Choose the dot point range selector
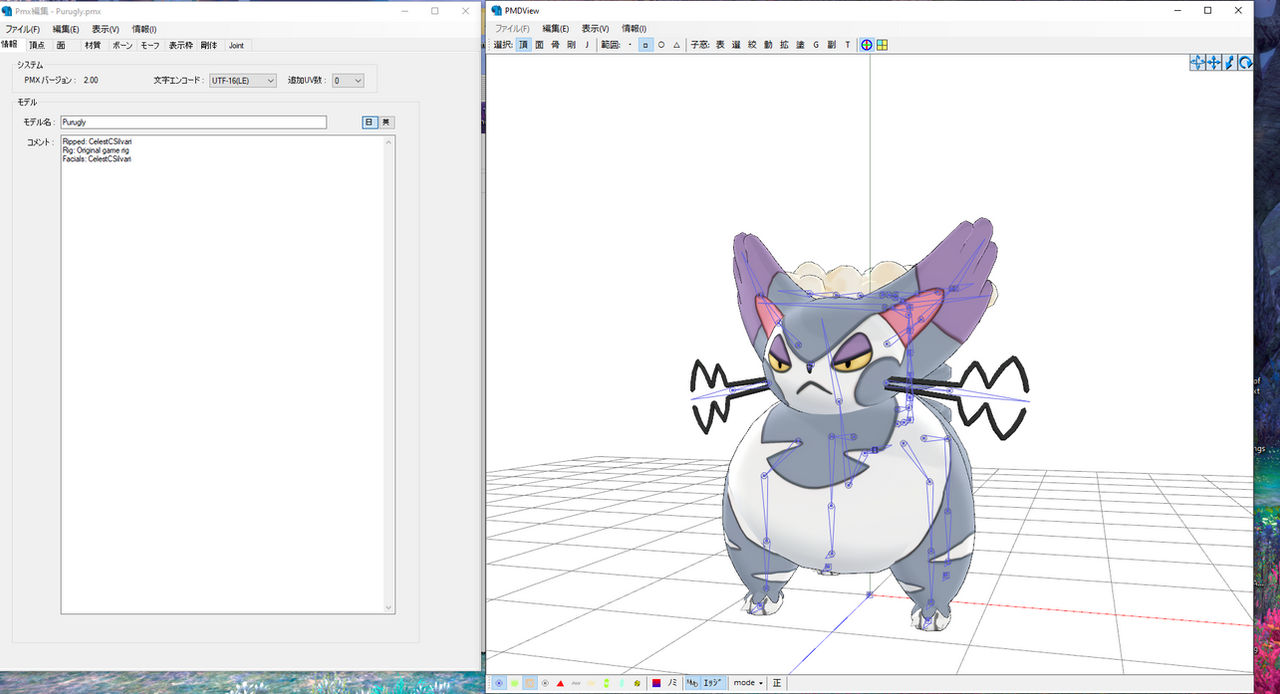 pos(630,45)
